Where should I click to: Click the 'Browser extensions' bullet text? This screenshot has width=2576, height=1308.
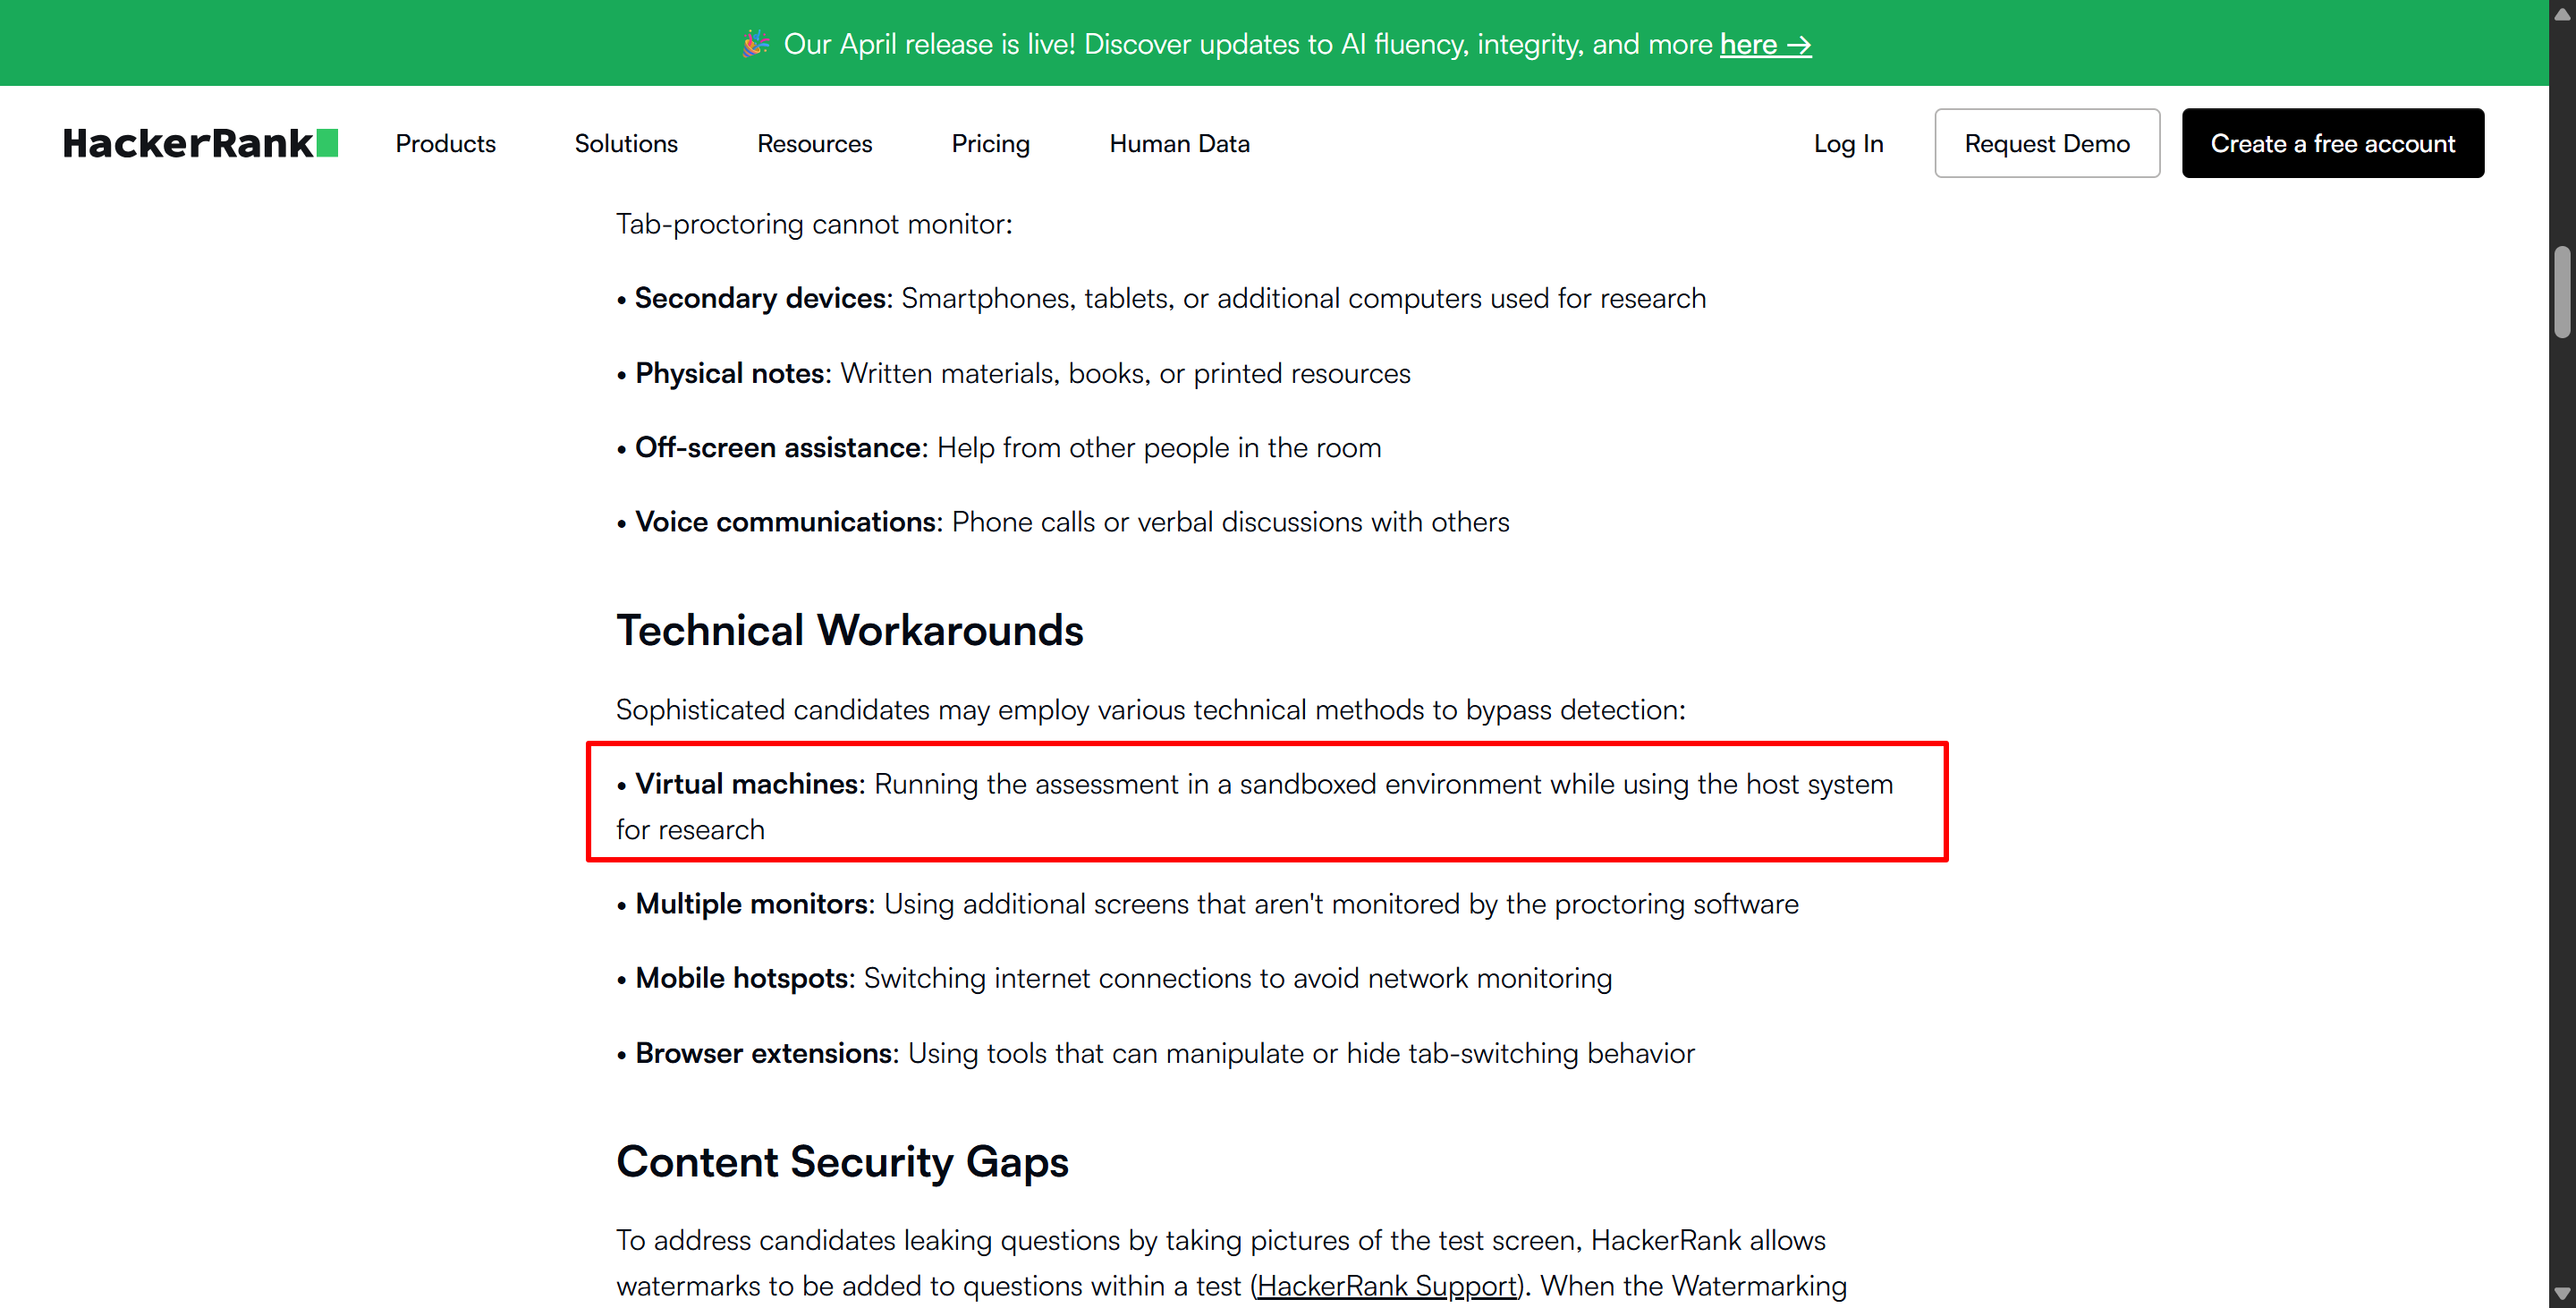[x=1155, y=1053]
